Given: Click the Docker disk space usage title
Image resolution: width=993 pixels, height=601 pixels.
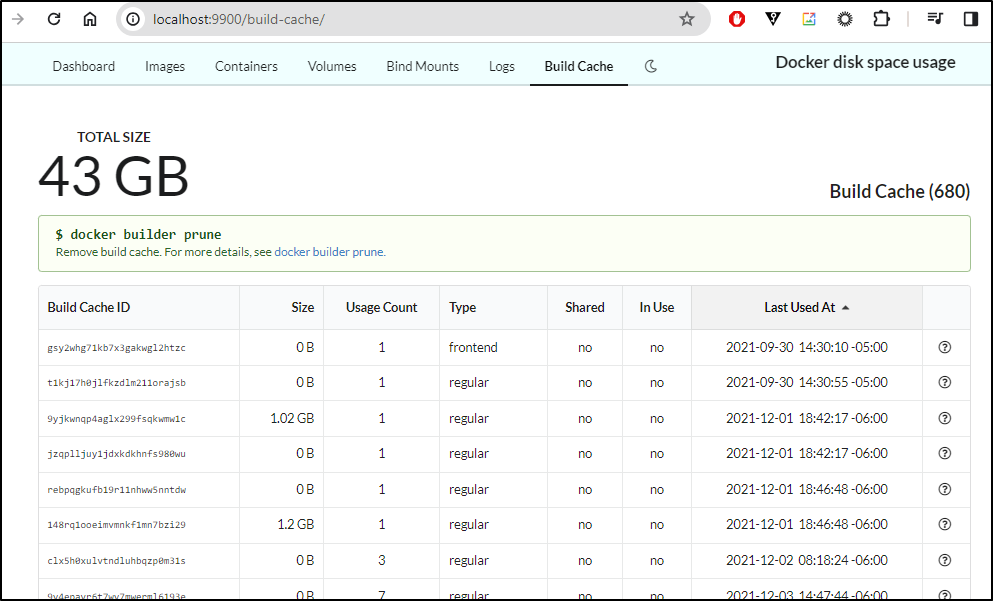Looking at the screenshot, I should [865, 62].
